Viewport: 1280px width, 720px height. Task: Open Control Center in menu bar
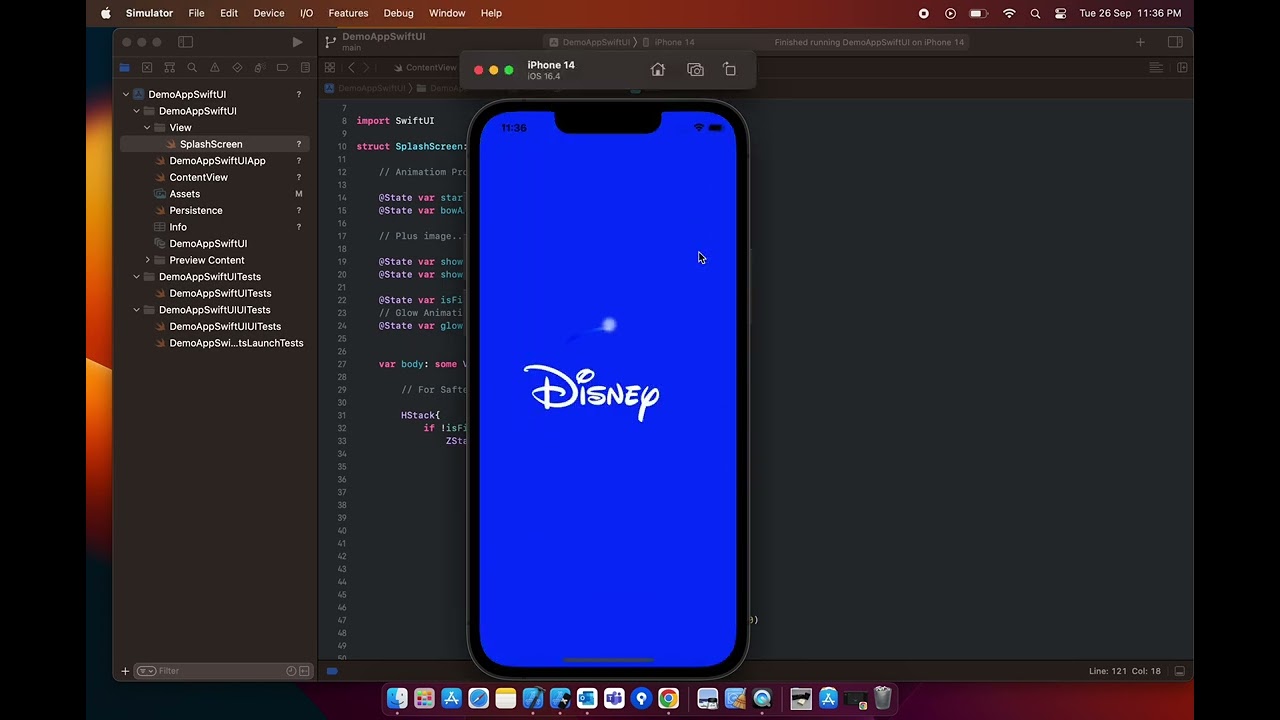(x=1061, y=13)
